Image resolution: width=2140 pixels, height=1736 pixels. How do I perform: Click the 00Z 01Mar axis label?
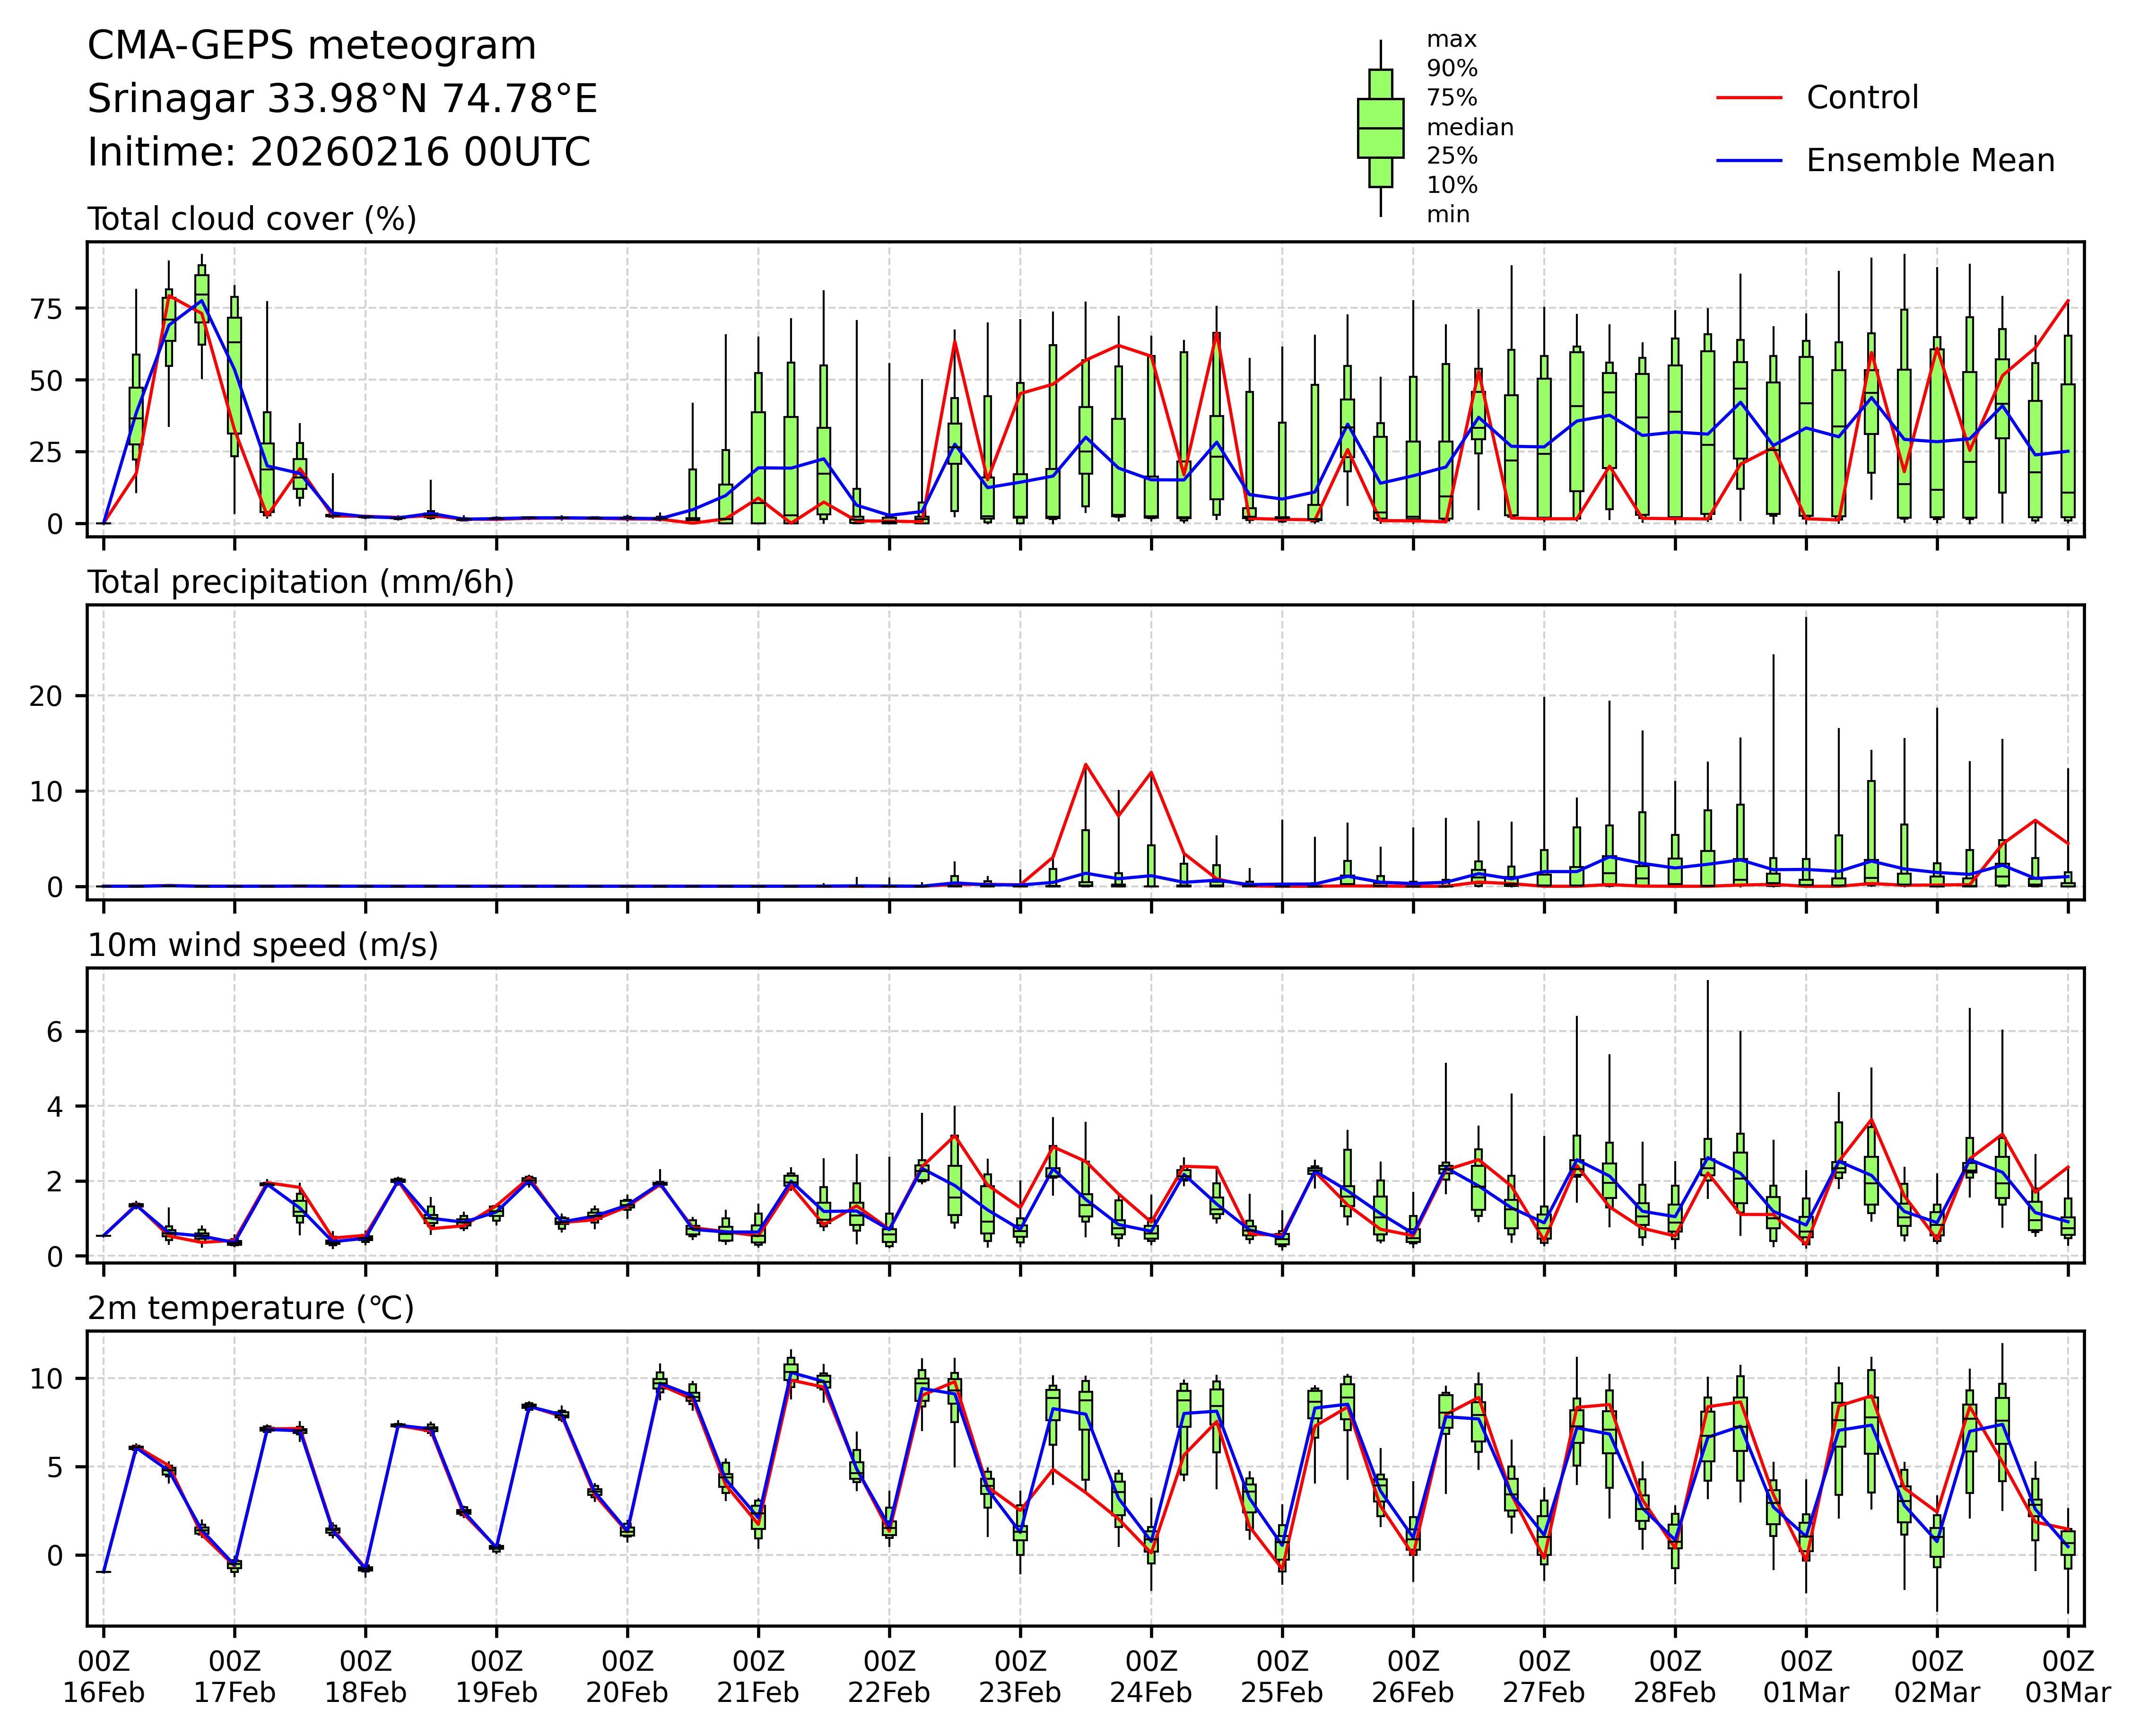[x=1806, y=1677]
